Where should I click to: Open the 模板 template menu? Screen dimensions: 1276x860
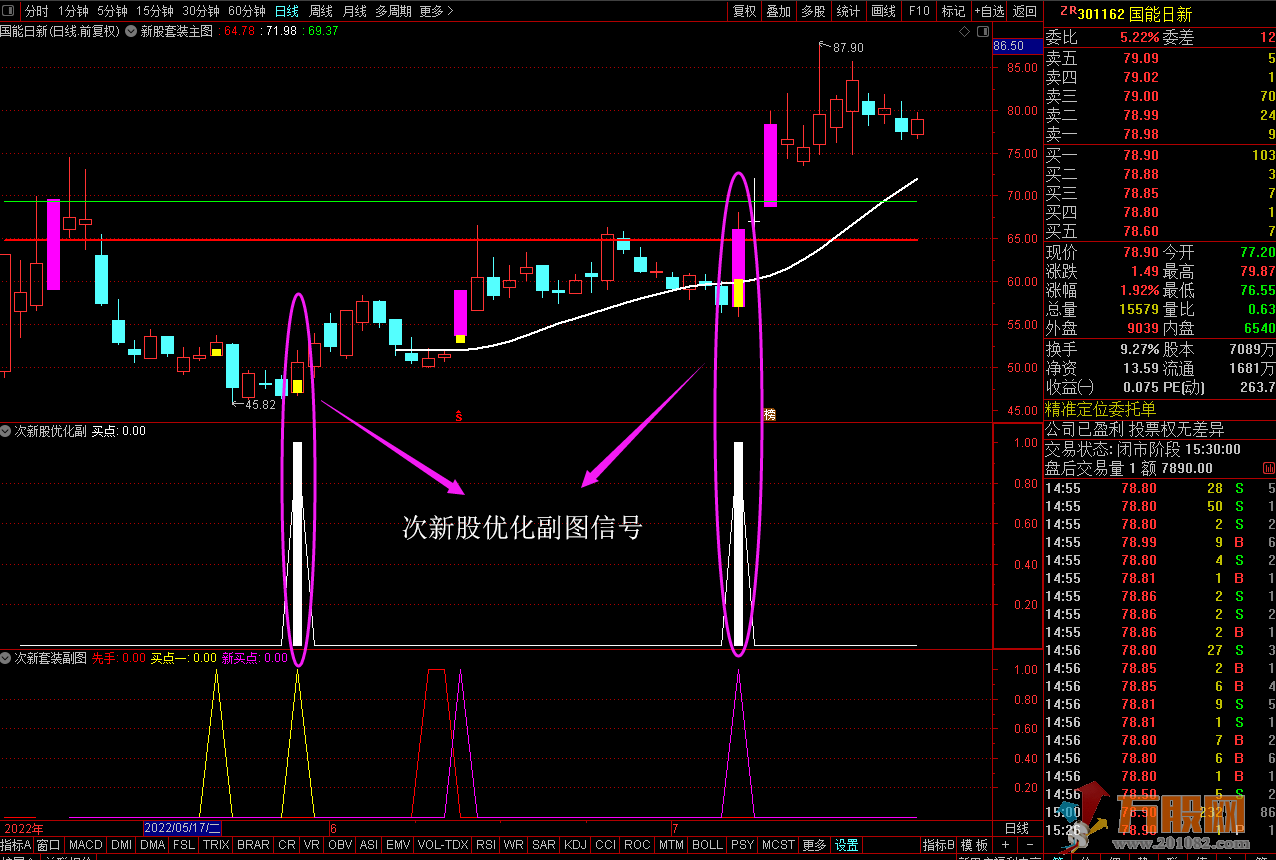click(975, 845)
